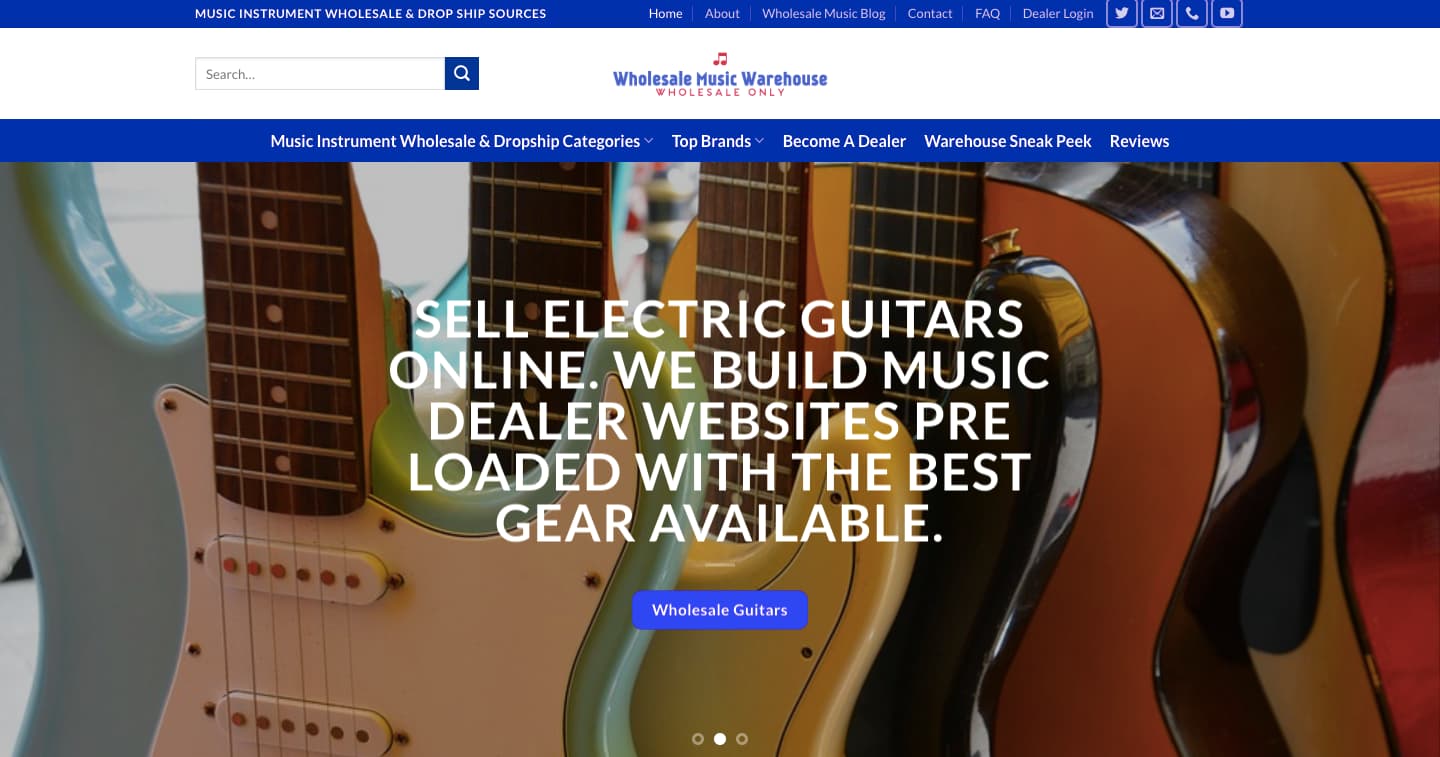Open the Twitter social icon
Image resolution: width=1440 pixels, height=757 pixels.
tap(1122, 13)
